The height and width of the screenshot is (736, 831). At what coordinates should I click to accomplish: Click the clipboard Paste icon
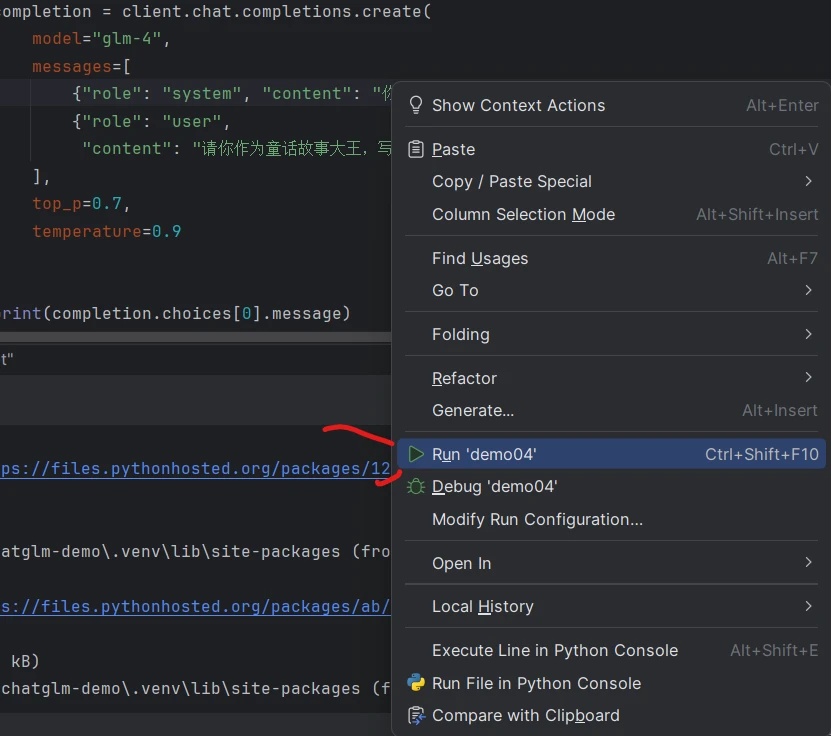tap(416, 149)
